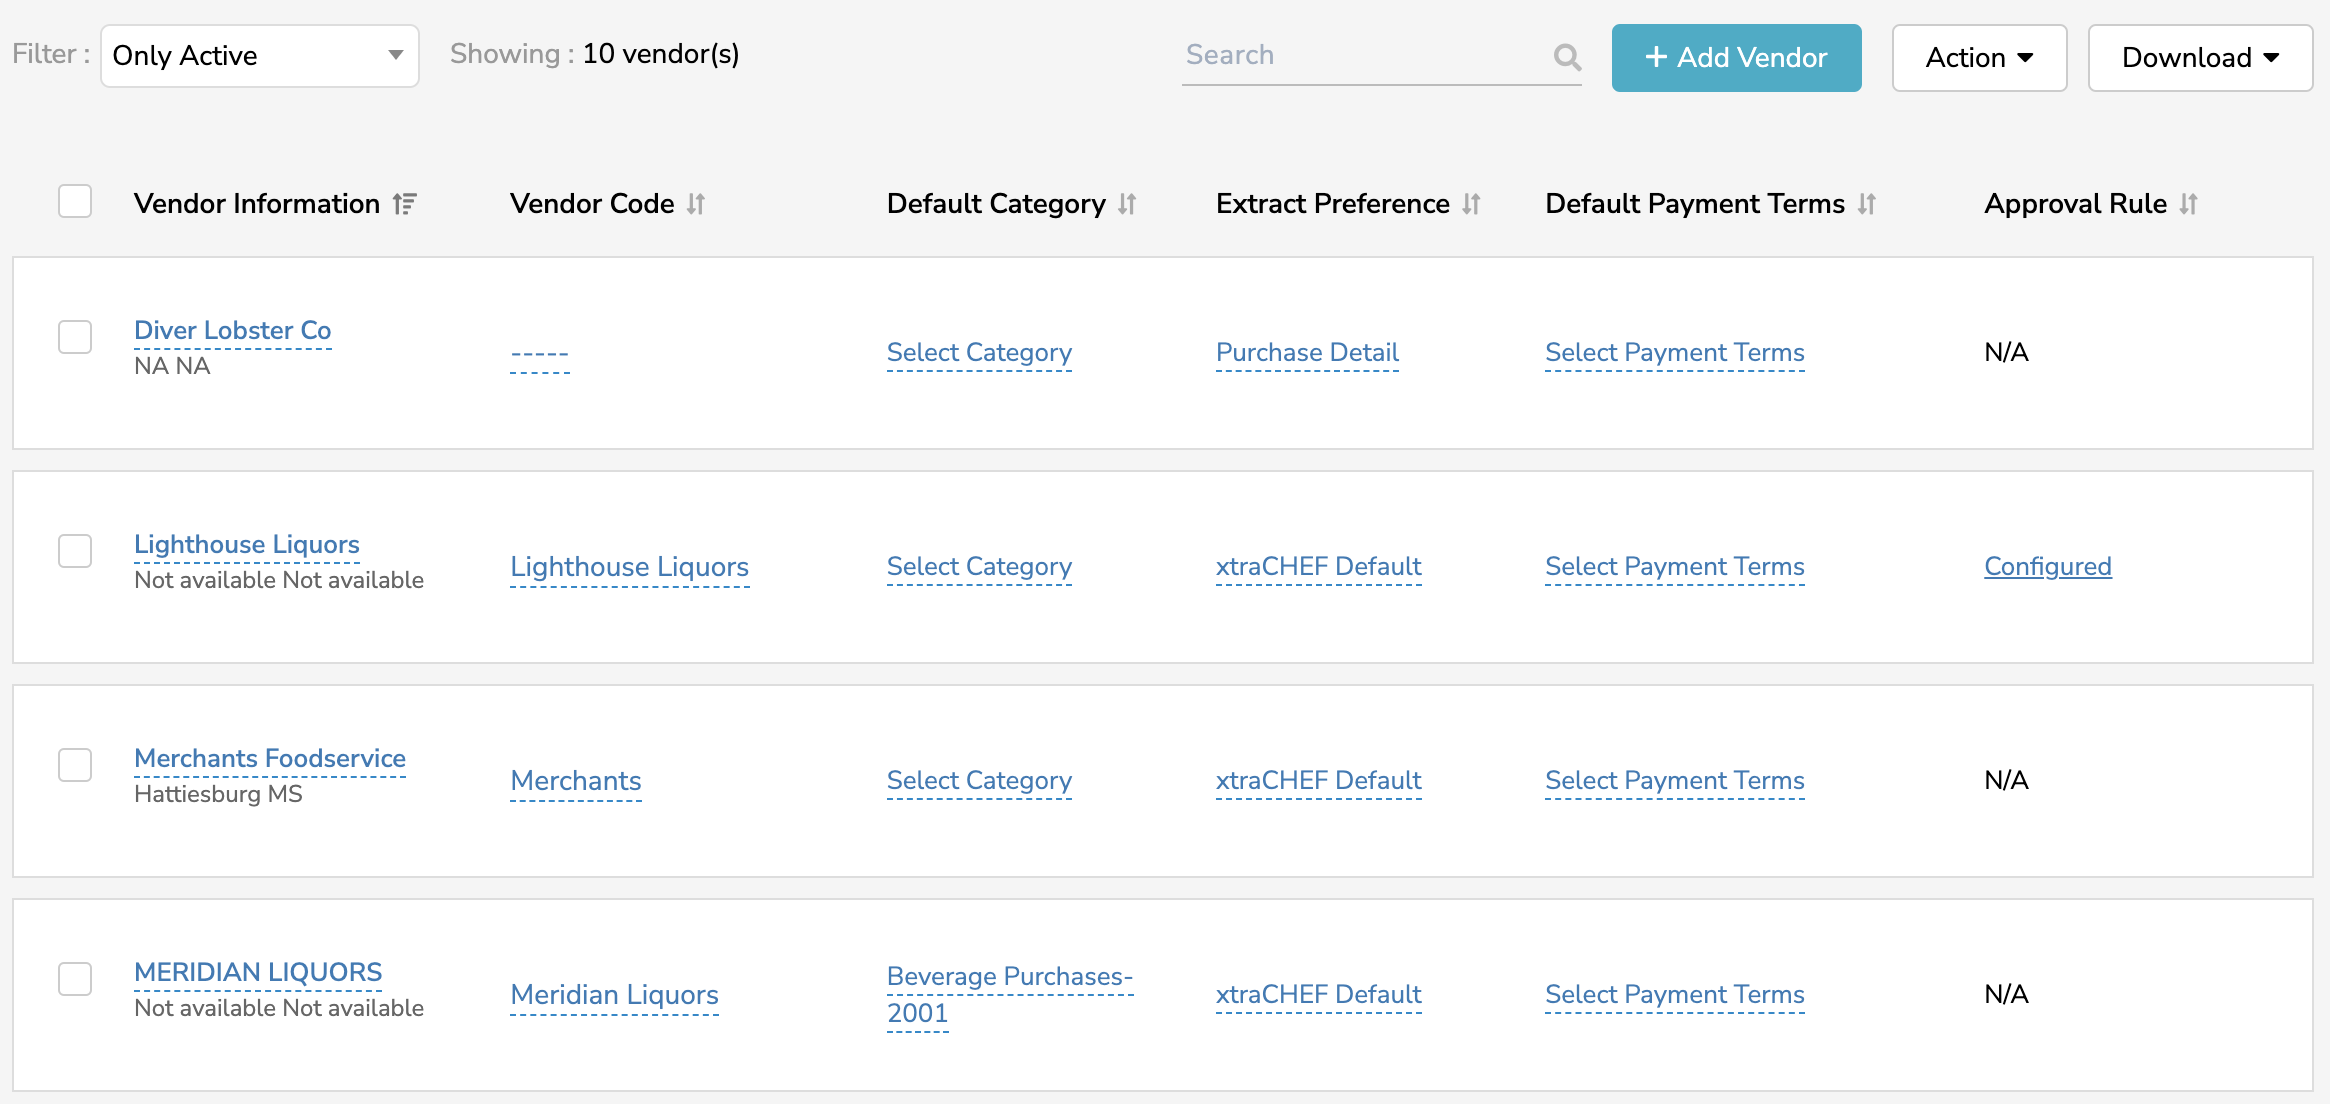Open the Lighthouse Liquors vendor link
The width and height of the screenshot is (2330, 1104).
[x=247, y=545]
